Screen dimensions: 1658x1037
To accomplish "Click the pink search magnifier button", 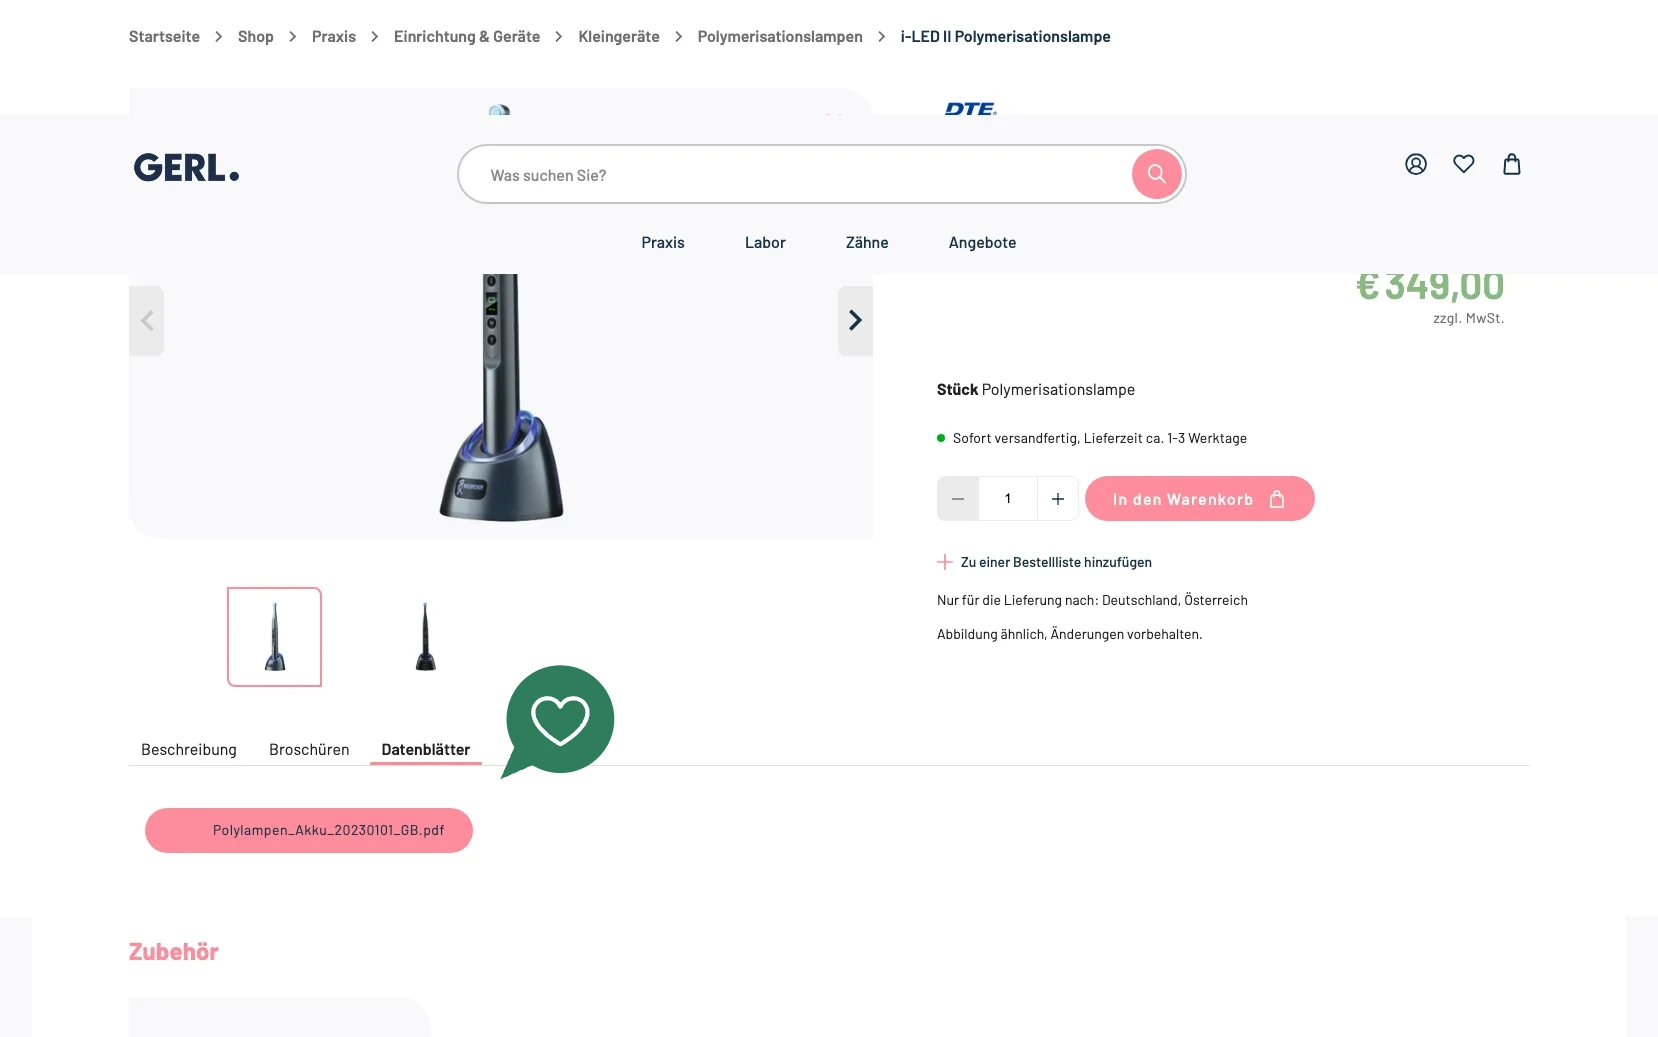I will click(1156, 174).
